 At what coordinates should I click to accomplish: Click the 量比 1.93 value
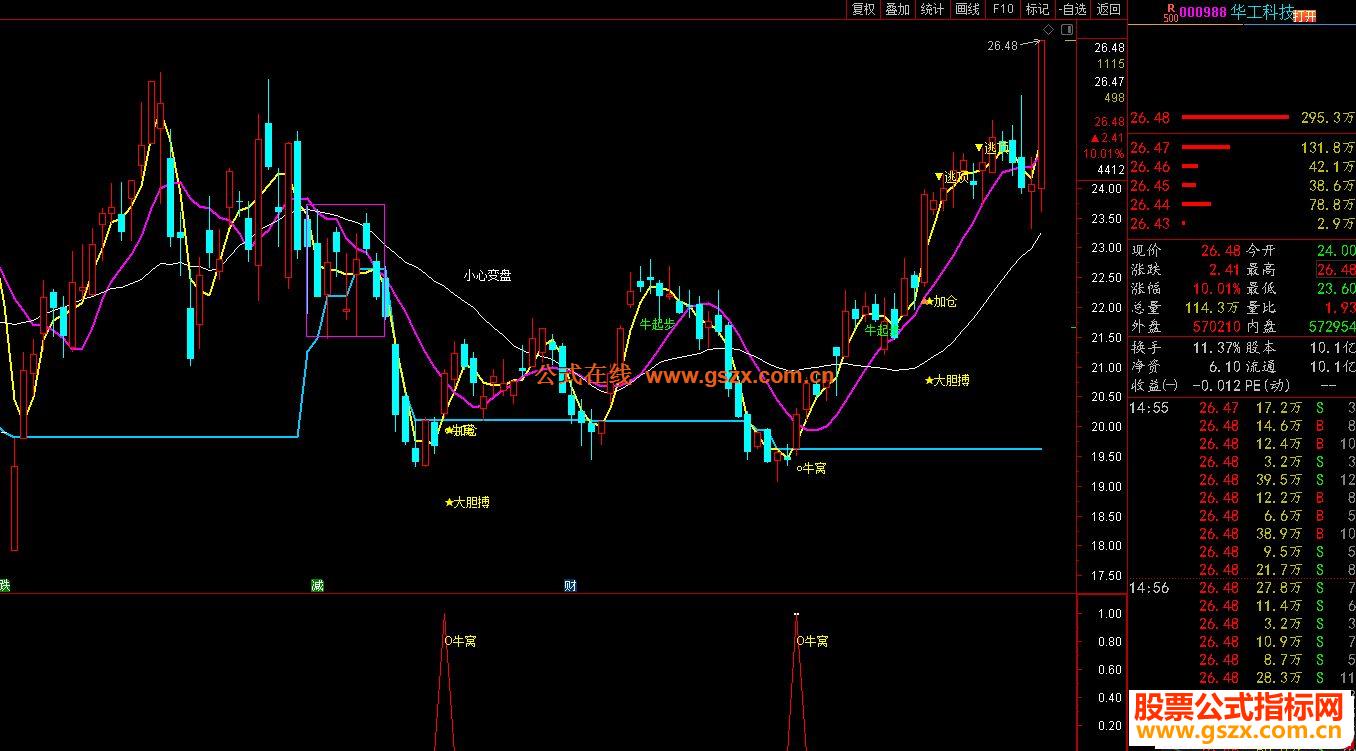(x=1340, y=308)
